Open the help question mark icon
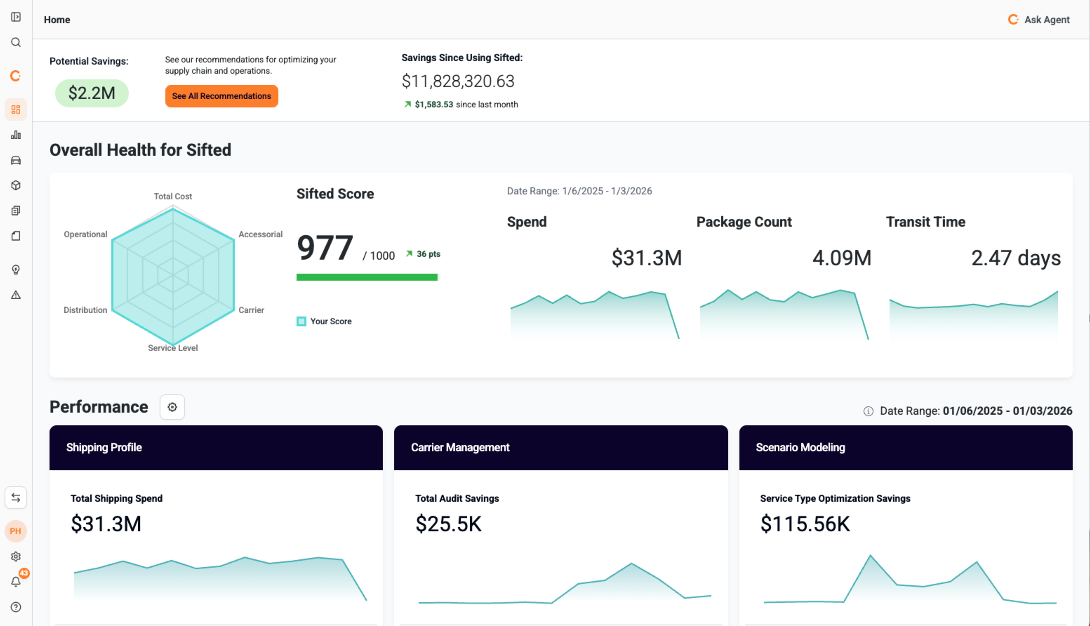Viewport: 1090px width, 626px height. pos(16,607)
